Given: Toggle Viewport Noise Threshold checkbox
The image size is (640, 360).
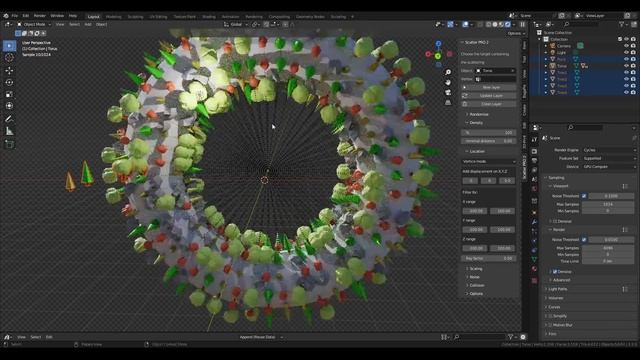Looking at the screenshot, I should point(584,196).
